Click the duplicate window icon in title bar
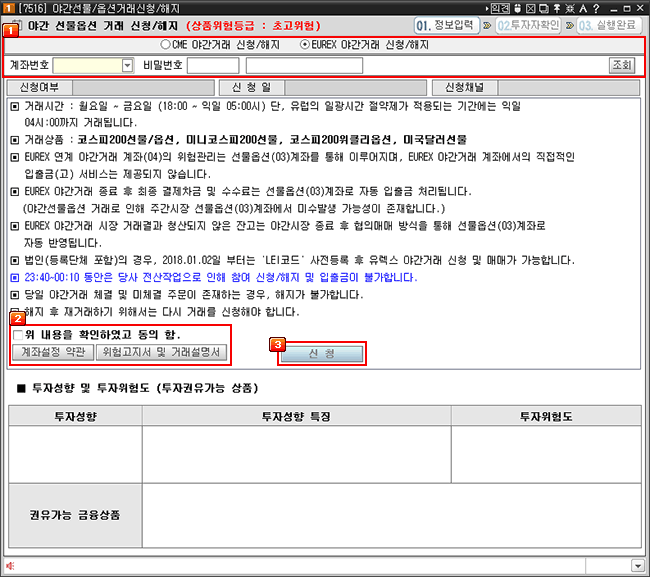 click(543, 8)
